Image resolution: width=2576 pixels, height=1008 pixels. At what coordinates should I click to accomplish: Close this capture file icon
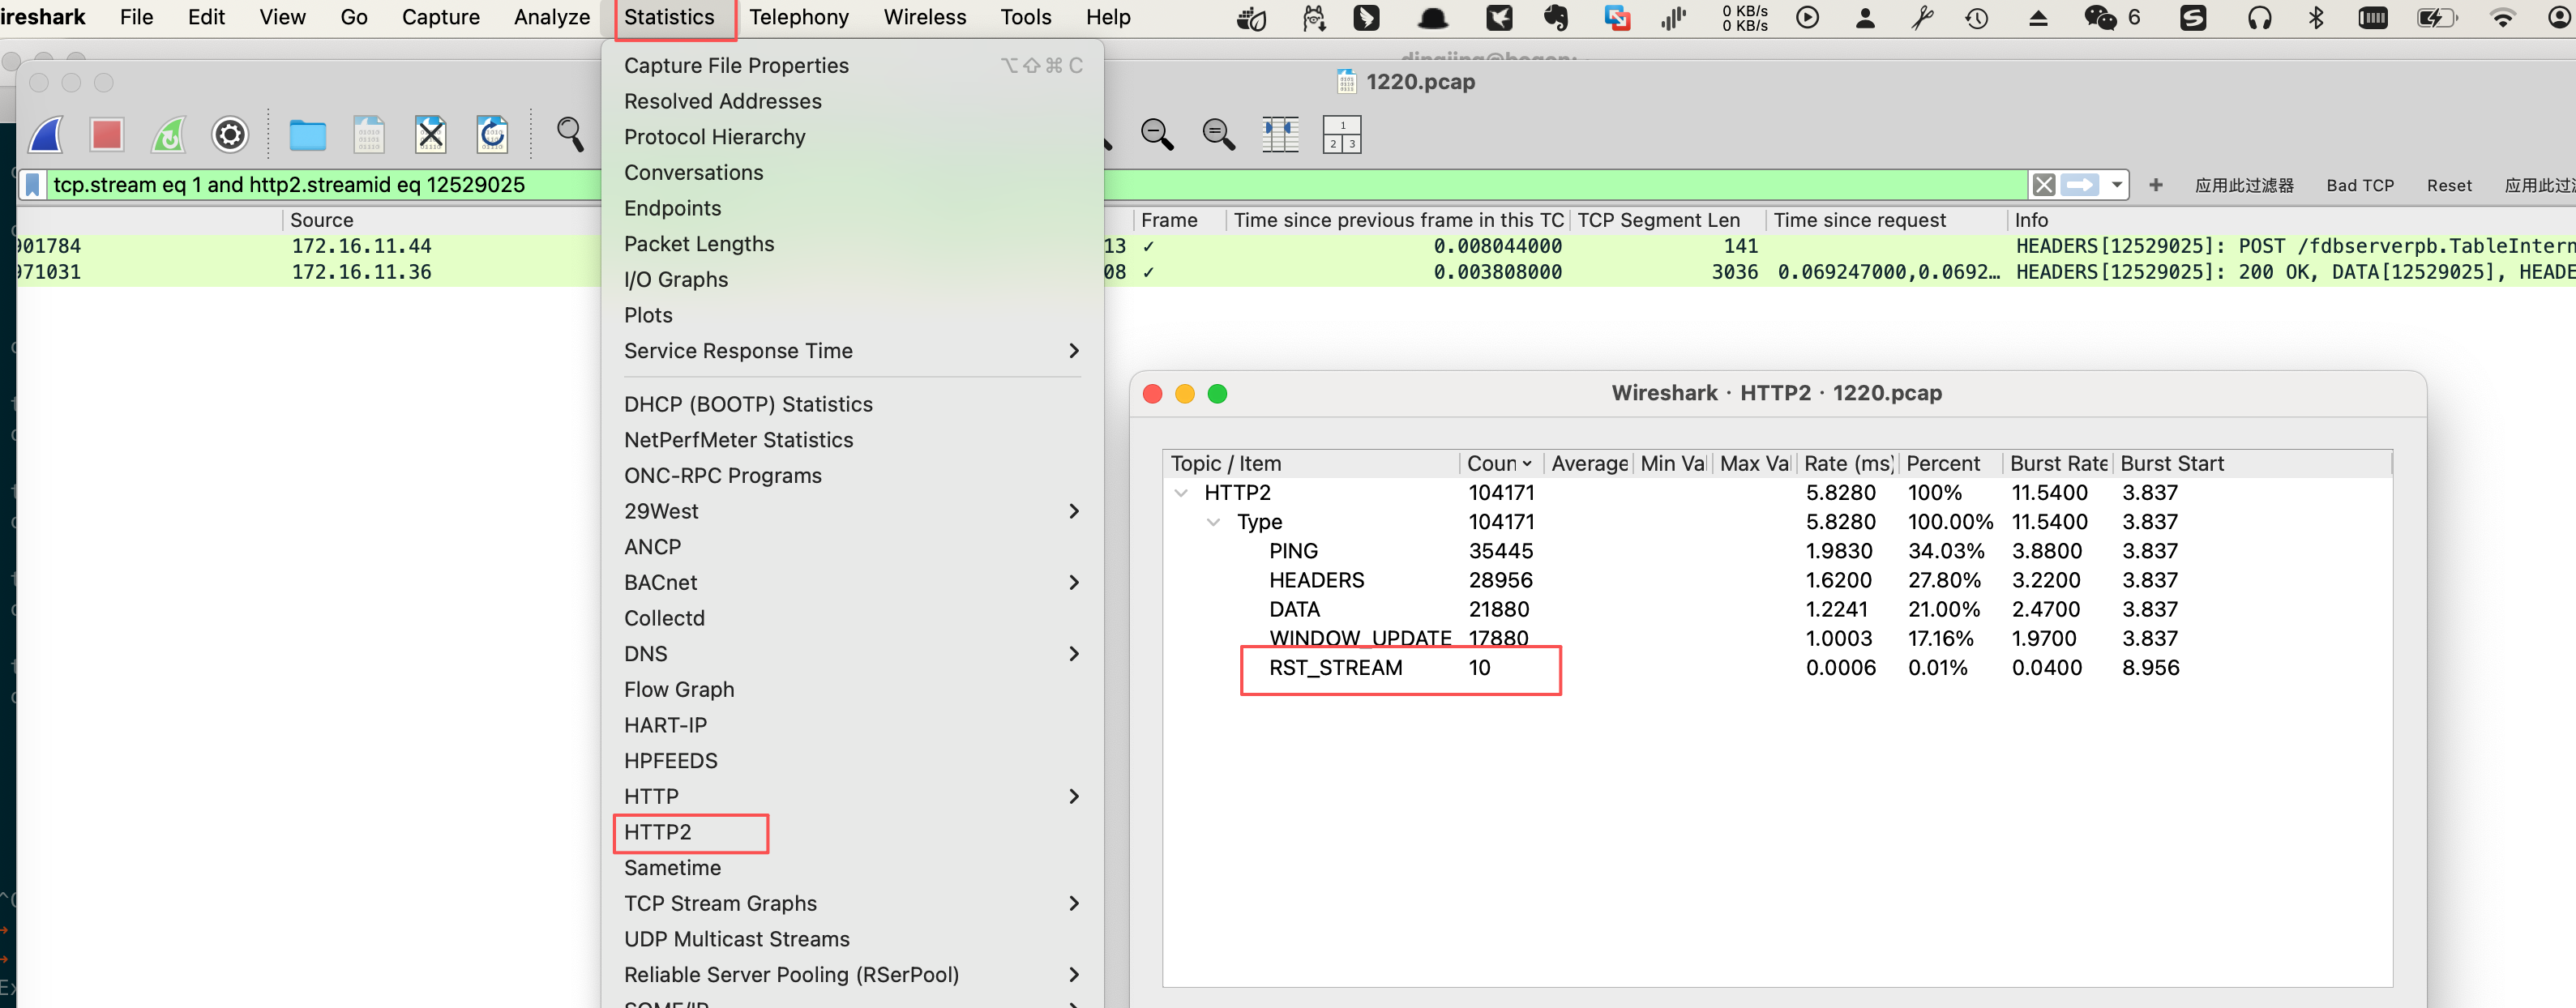point(431,135)
